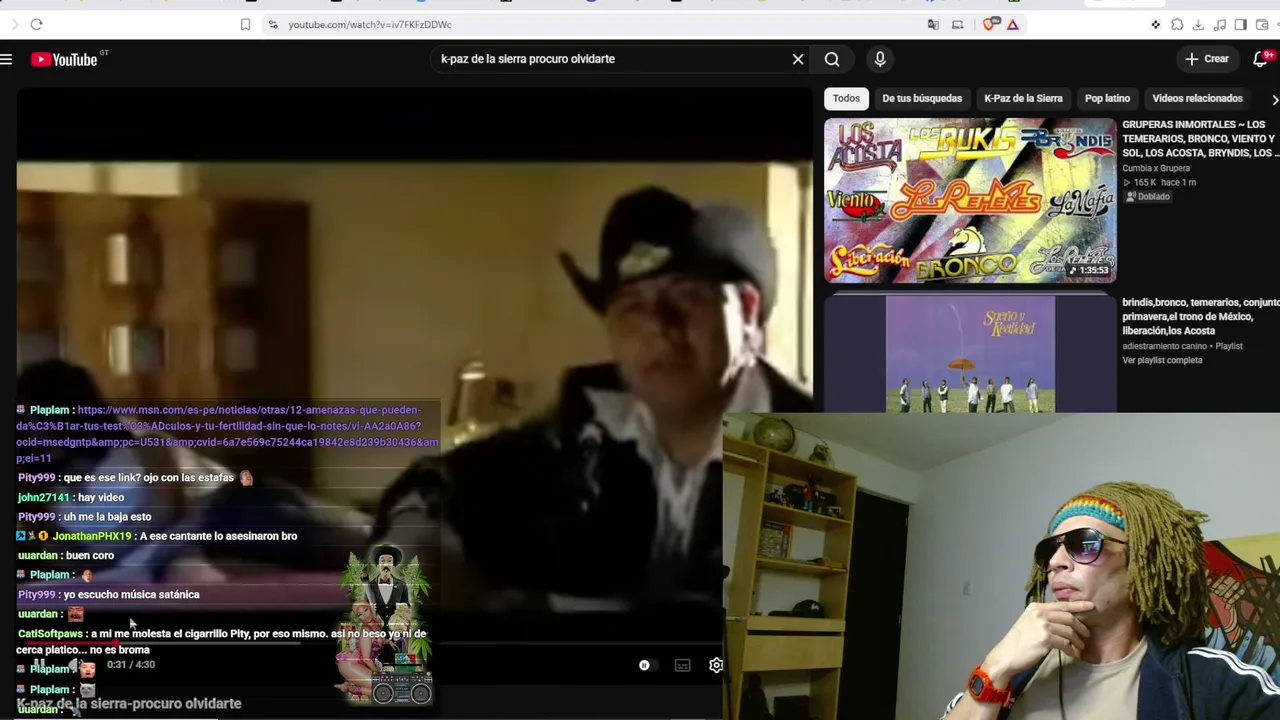The height and width of the screenshot is (720, 1280).
Task: Click the checkered extension icon in the toolbar
Action: (1156, 24)
